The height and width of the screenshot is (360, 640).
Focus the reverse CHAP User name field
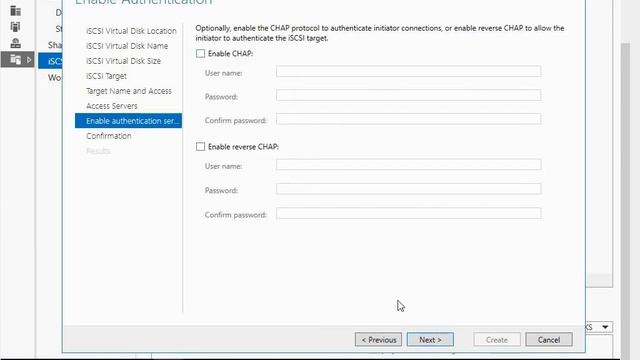point(409,164)
